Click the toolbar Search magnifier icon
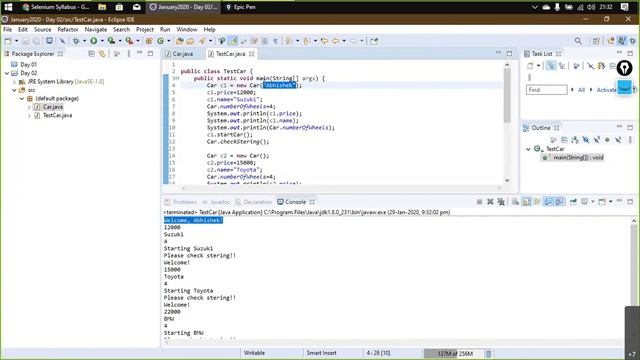This screenshot has height=360, width=640. tap(578, 41)
